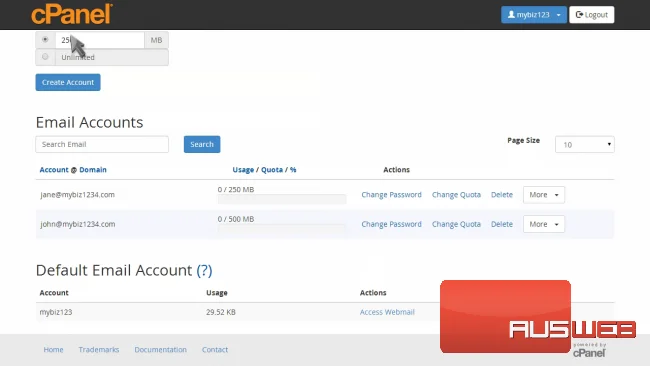Select the MB quota radio button
This screenshot has width=650, height=366.
45,39
